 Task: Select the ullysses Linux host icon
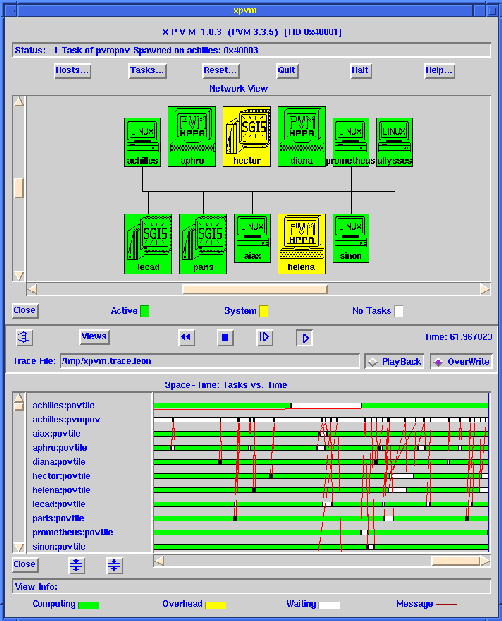[x=394, y=142]
